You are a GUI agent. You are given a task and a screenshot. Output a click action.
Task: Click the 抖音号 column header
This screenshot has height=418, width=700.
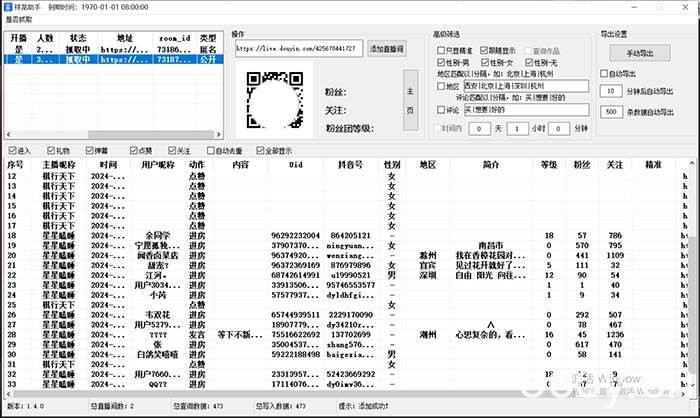click(350, 165)
